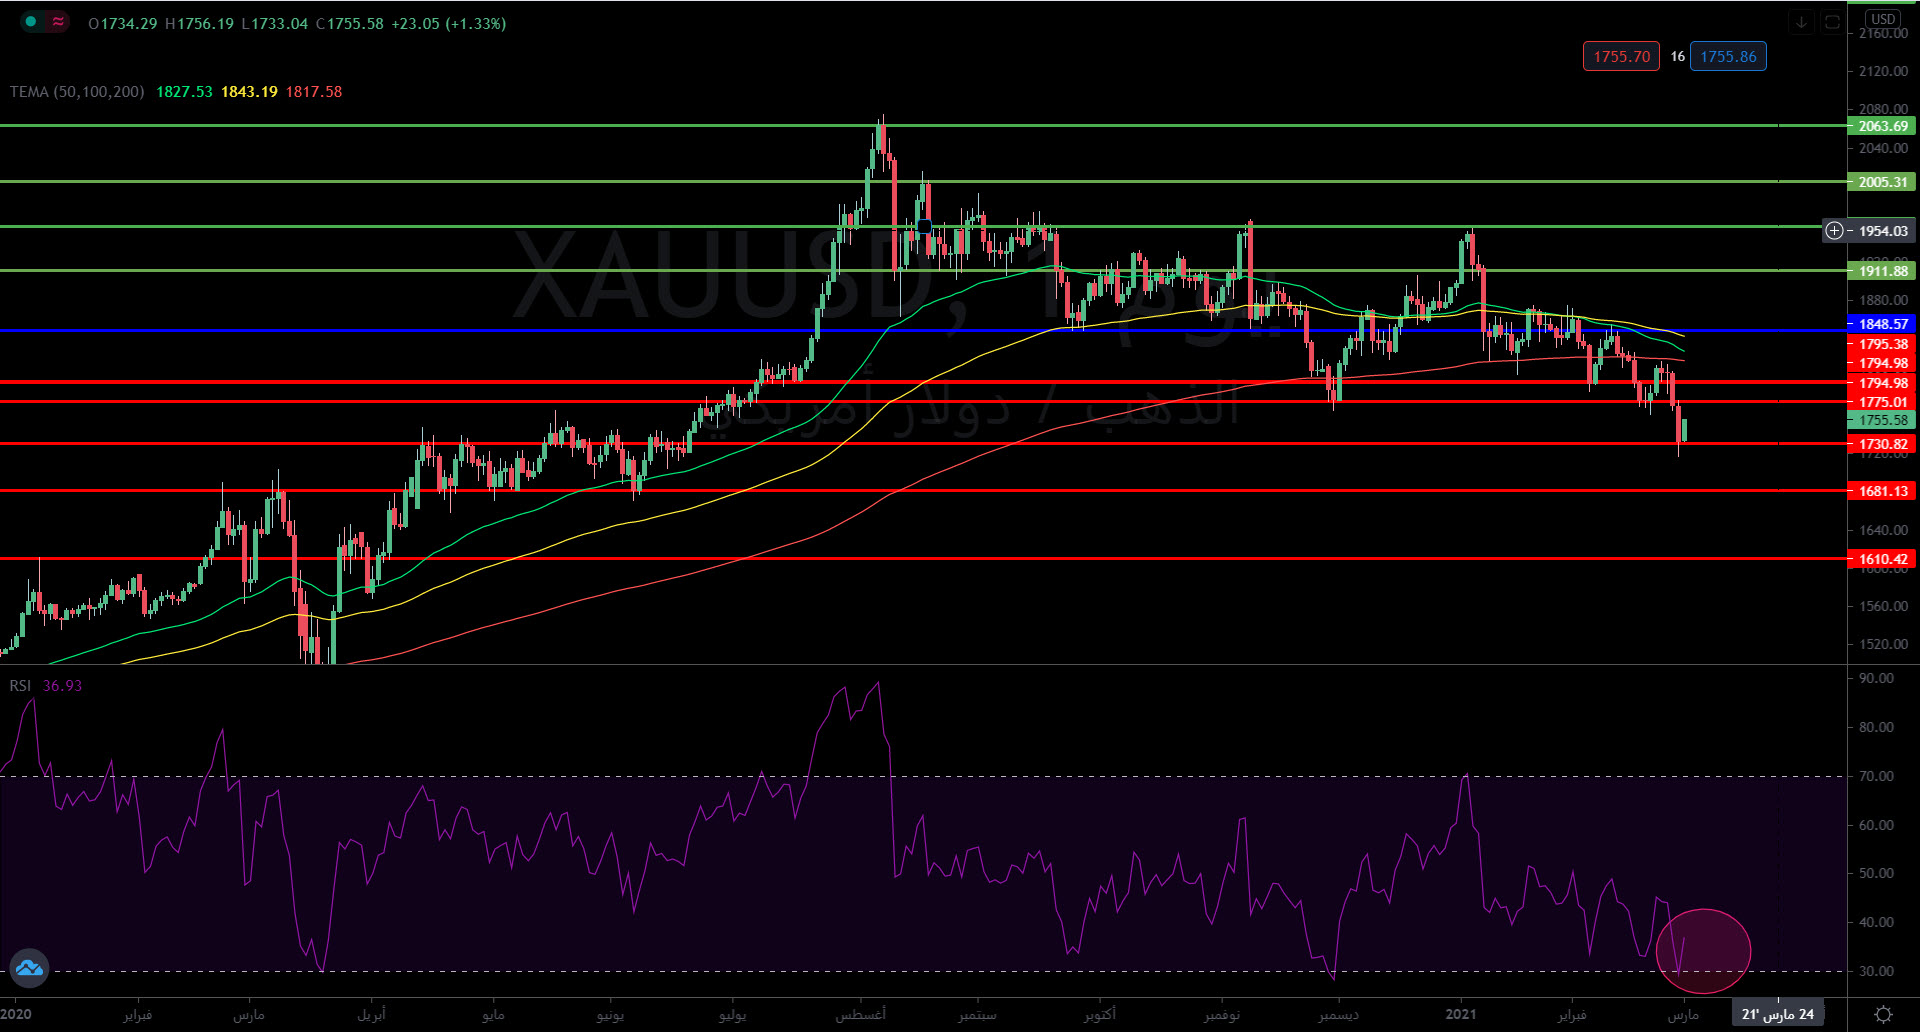The image size is (1920, 1032).
Task: Click the blue 1755.86 buy price button
Action: click(1728, 57)
